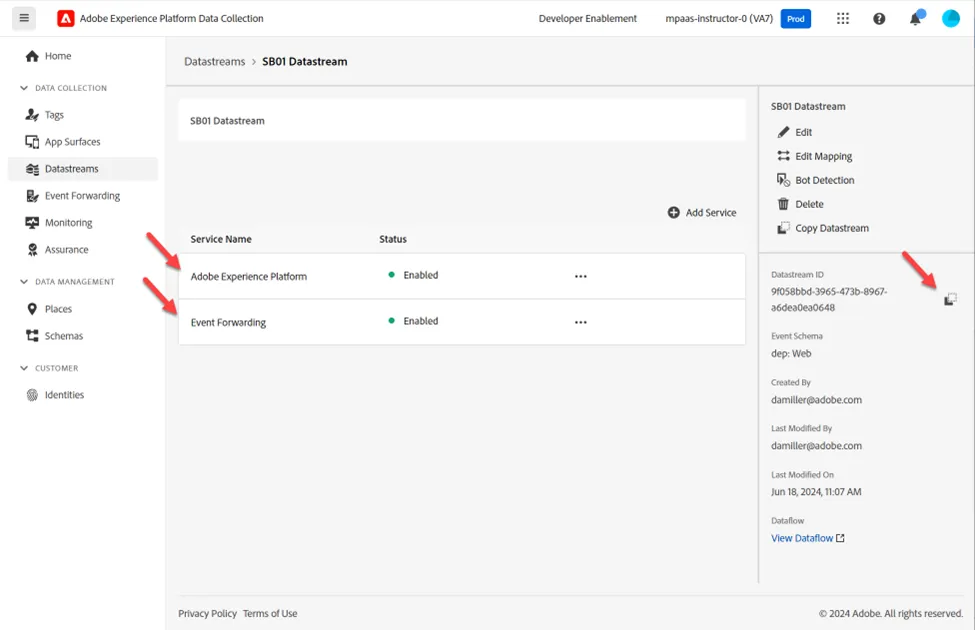This screenshot has height=630, width=975.
Task: Click the Service Name column header
Action: click(x=221, y=239)
